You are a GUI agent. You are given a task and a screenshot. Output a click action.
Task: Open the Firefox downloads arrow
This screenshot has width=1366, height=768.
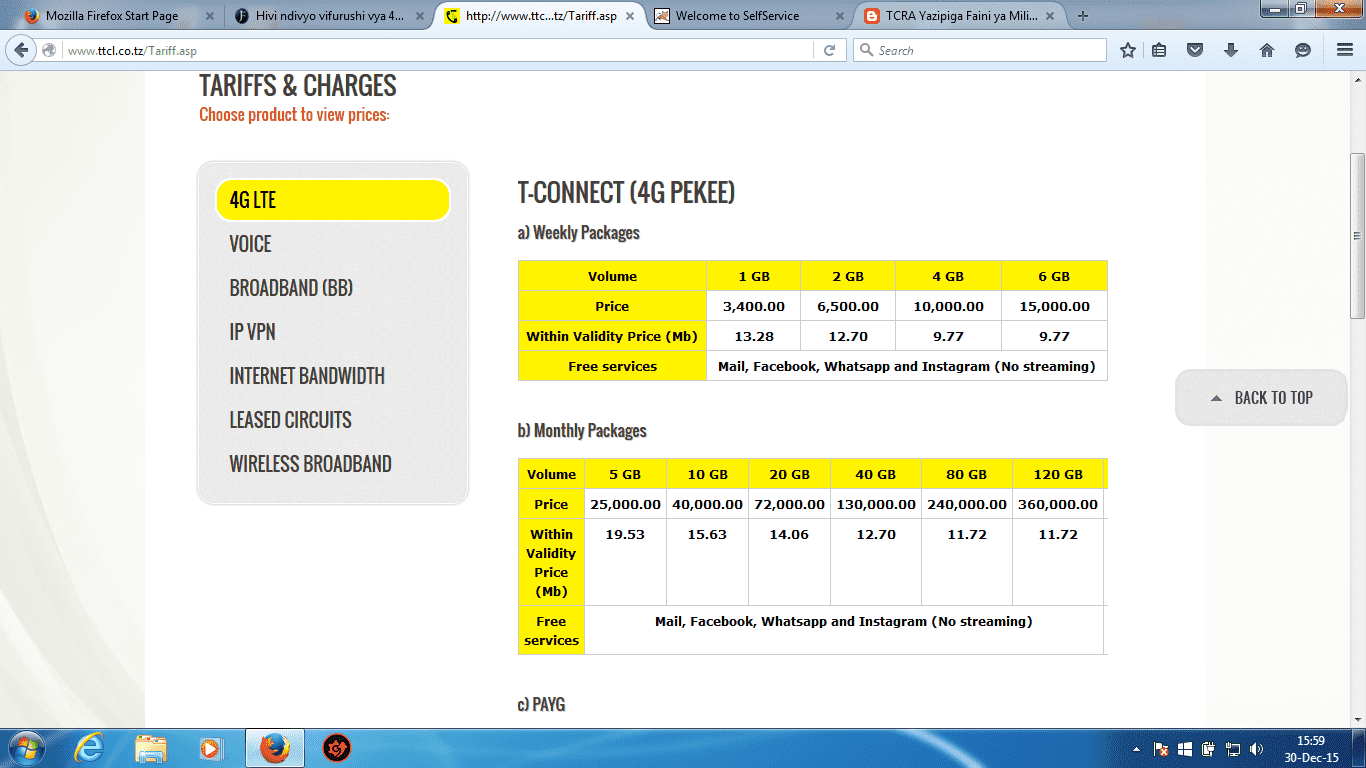[x=1231, y=50]
